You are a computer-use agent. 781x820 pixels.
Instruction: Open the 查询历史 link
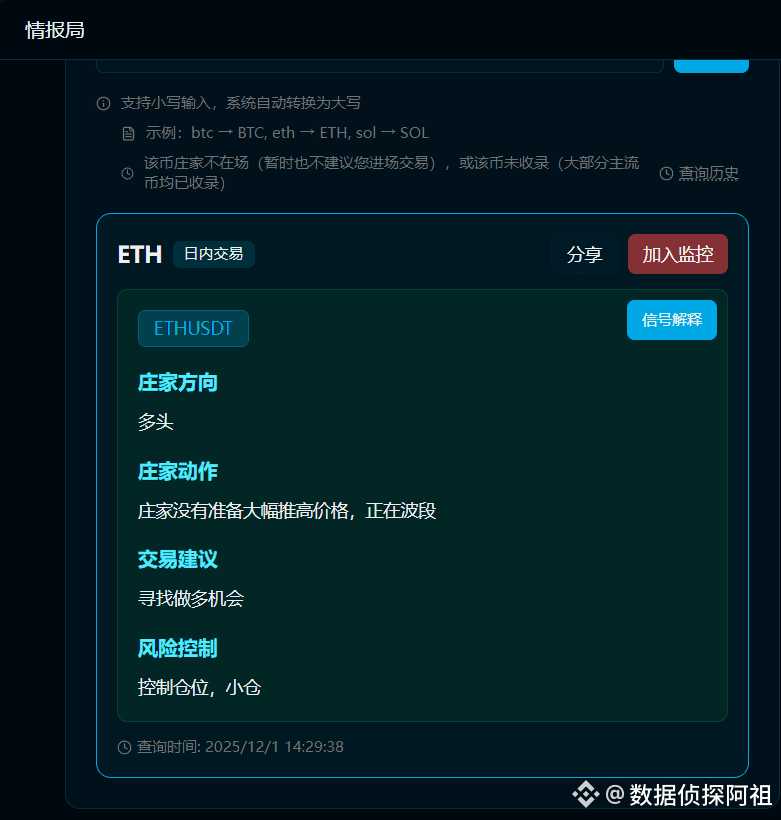708,173
